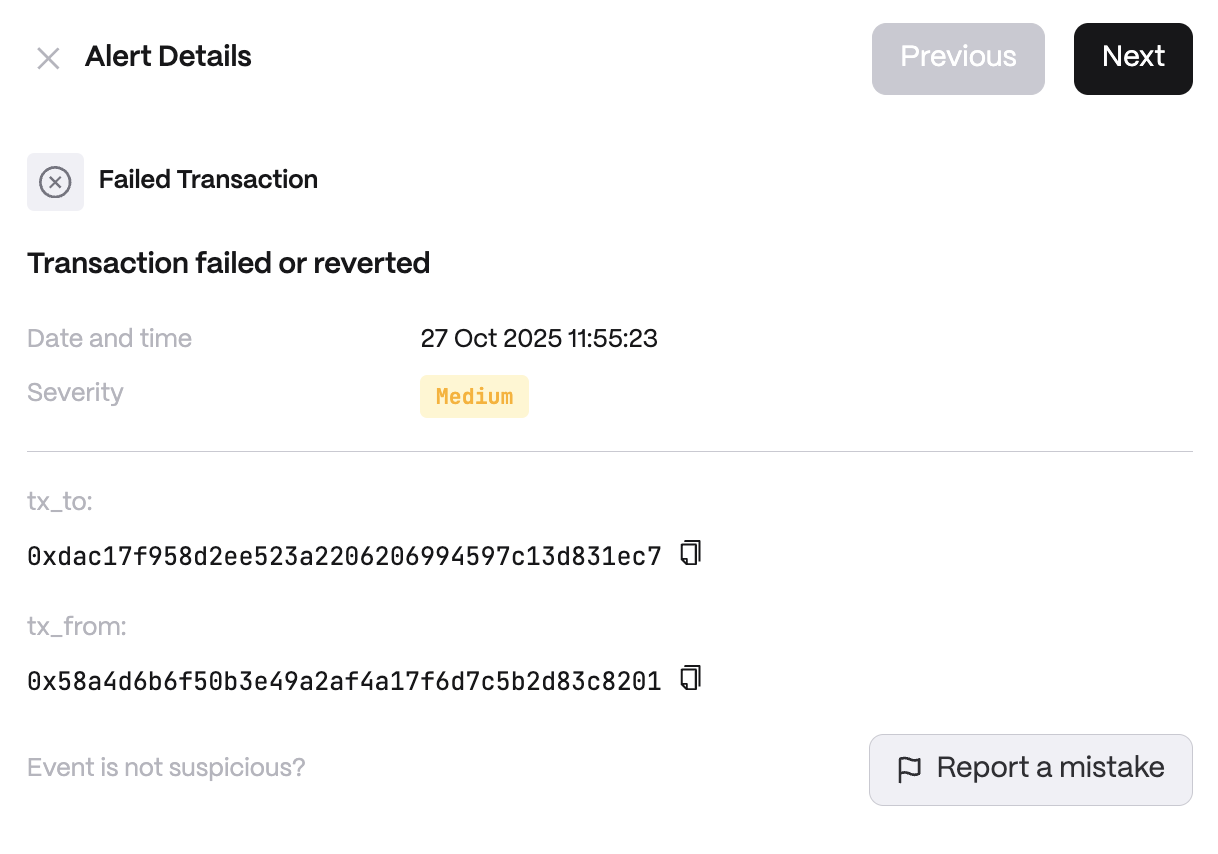
Task: Click the Event is not suspicious text
Action: click(166, 768)
